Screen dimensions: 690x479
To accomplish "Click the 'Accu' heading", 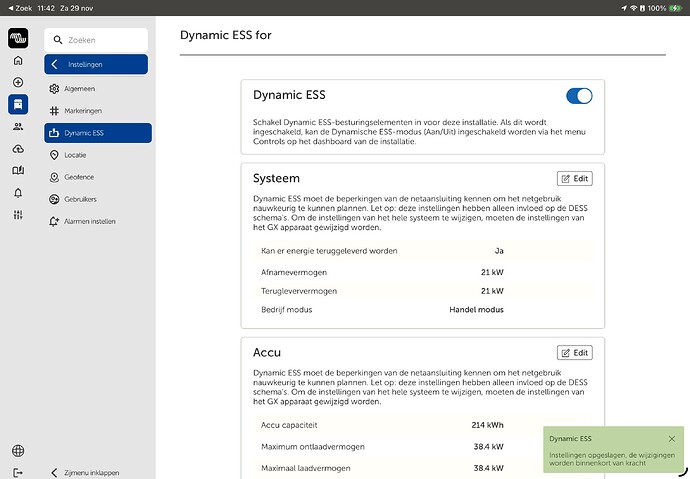I will 267,352.
